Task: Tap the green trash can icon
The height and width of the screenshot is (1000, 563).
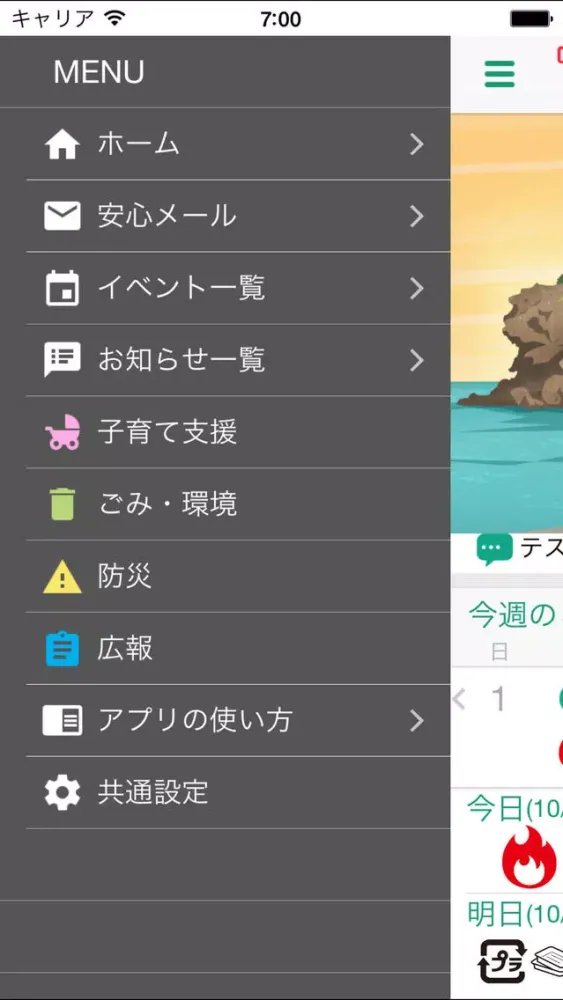Action: pyautogui.click(x=62, y=504)
